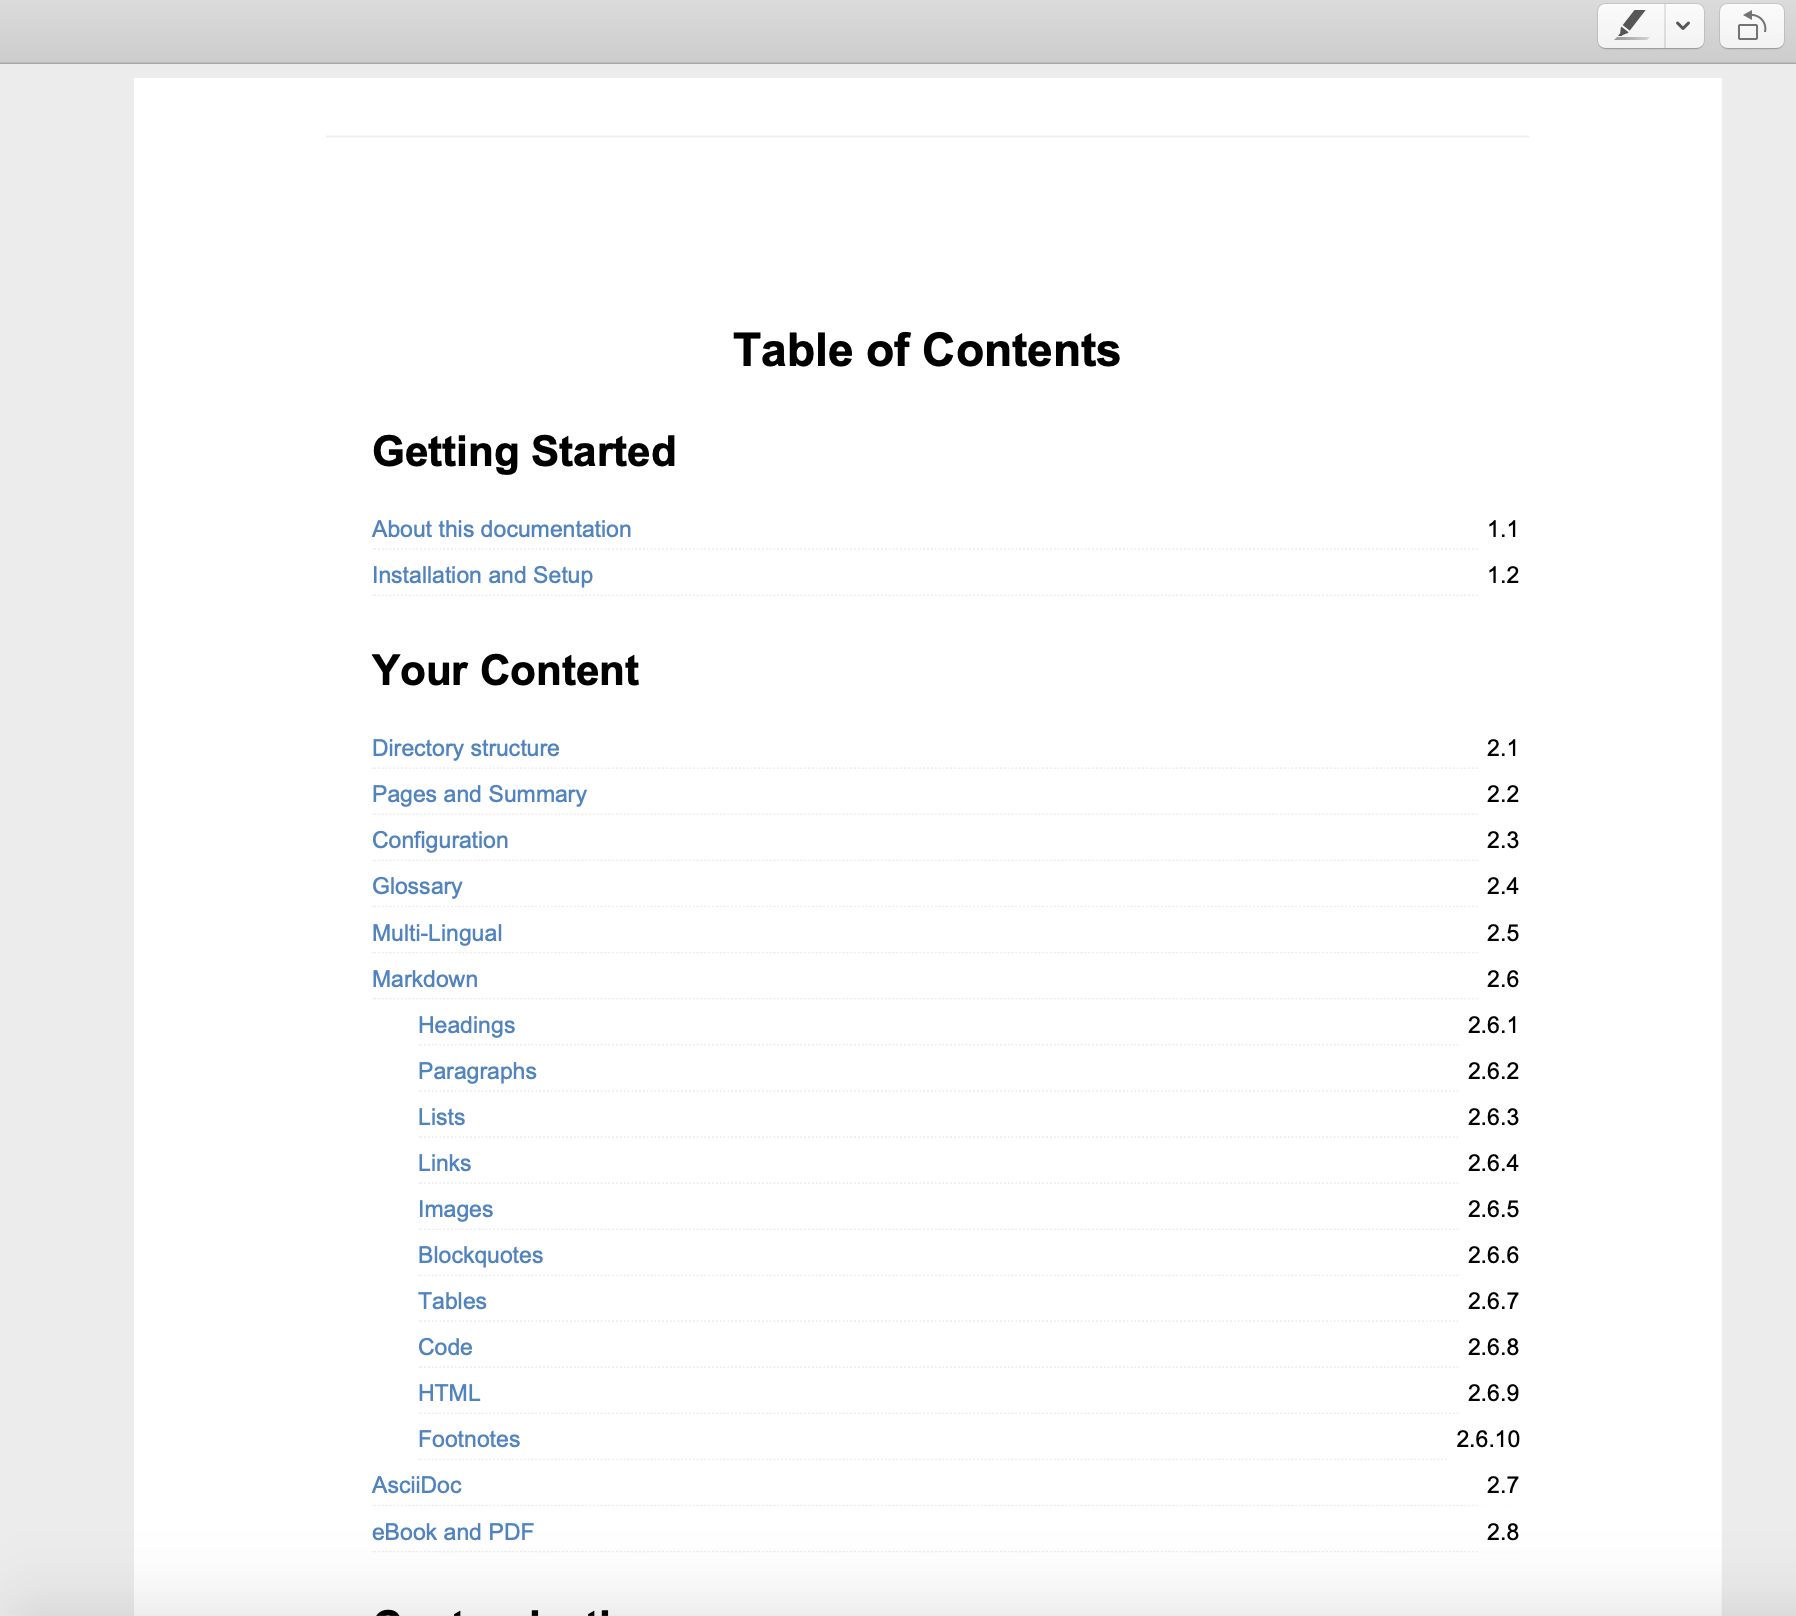This screenshot has height=1616, width=1796.
Task: Open the 'Paragraphs' subsection
Action: [x=478, y=1070]
